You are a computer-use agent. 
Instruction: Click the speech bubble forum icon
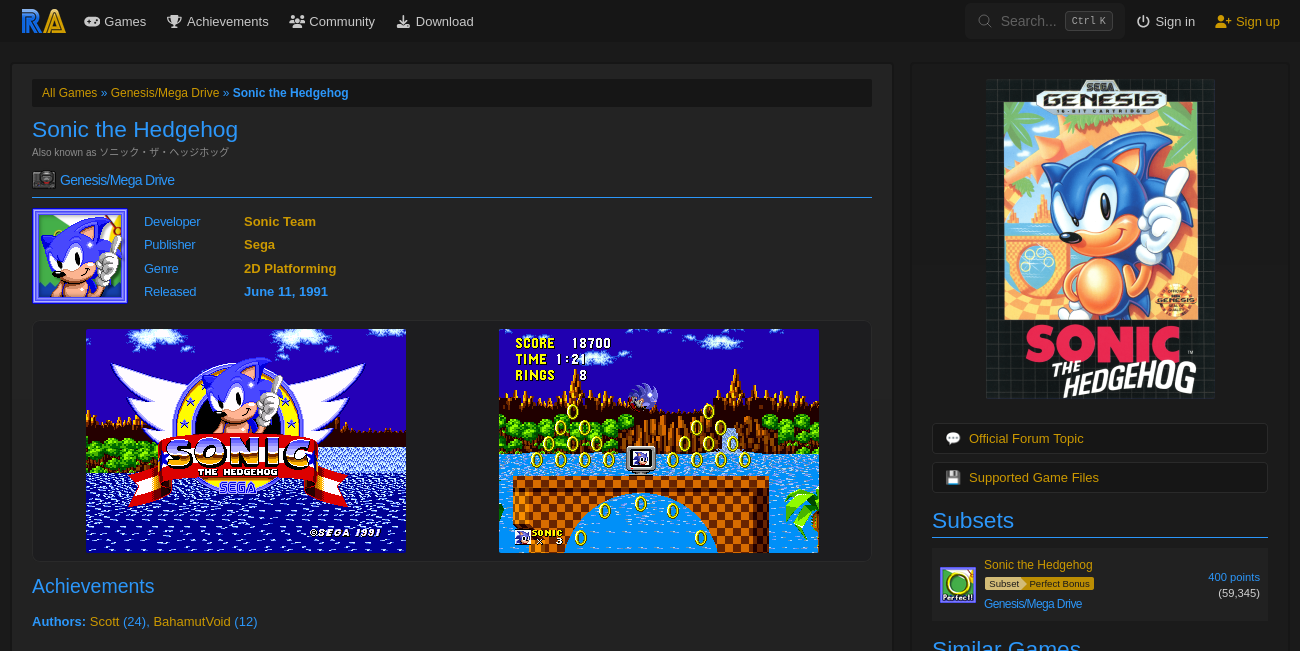click(953, 439)
